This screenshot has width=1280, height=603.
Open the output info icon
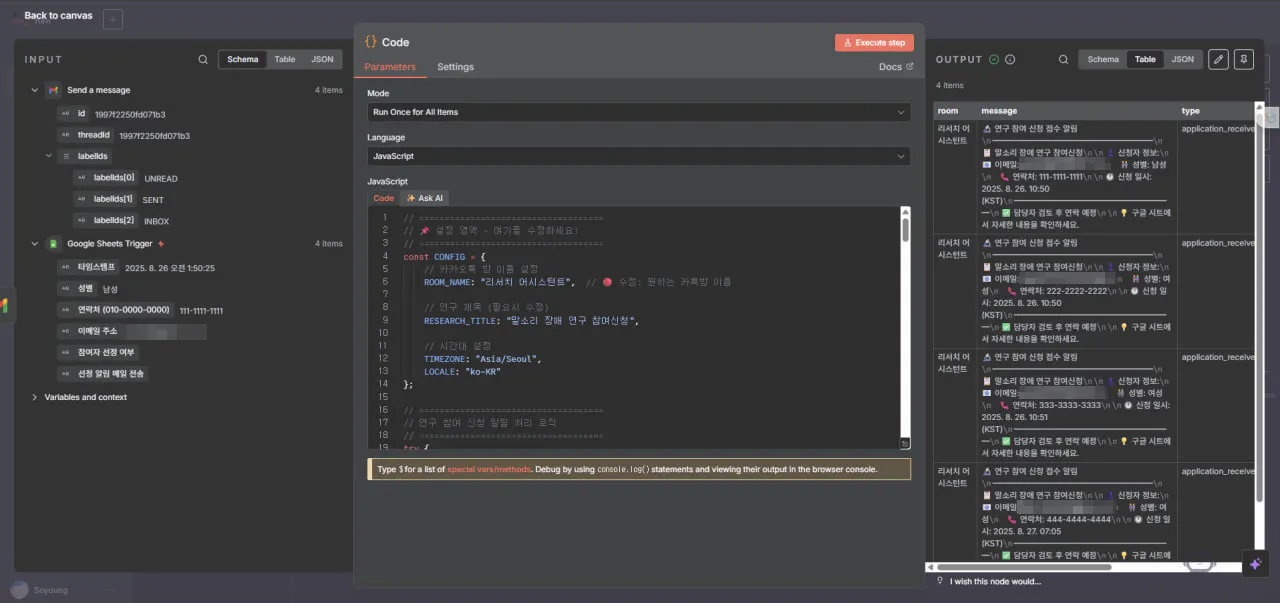click(x=1010, y=60)
